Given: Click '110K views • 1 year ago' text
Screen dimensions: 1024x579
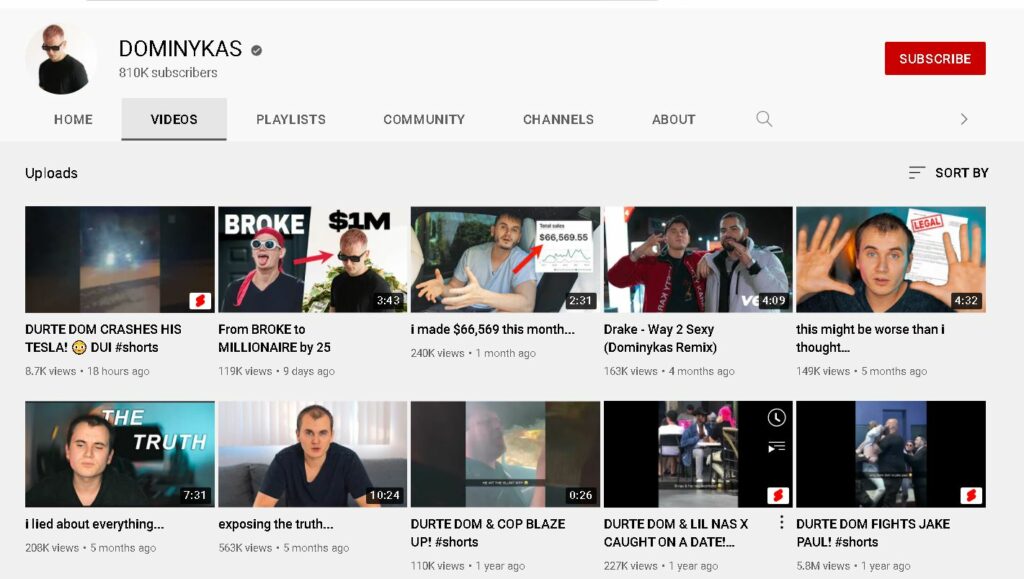Looking at the screenshot, I should [468, 565].
